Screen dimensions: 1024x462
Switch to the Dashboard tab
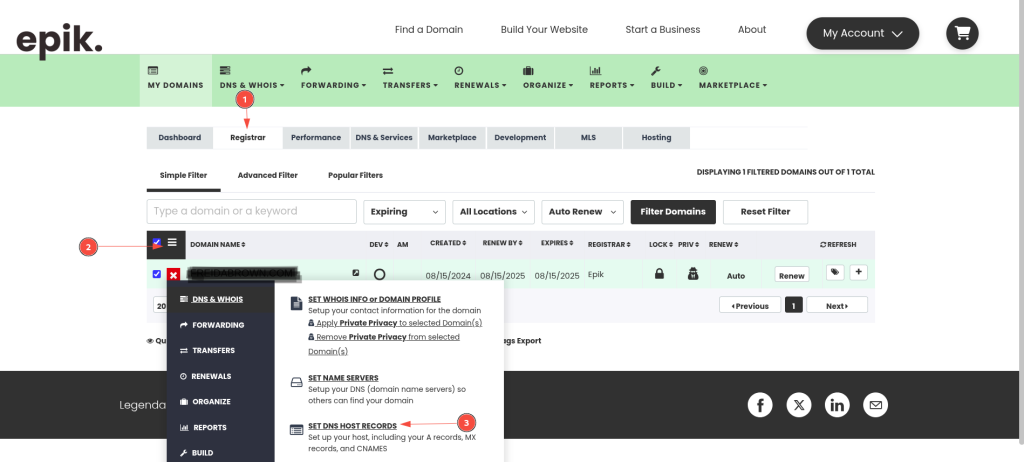[180, 138]
